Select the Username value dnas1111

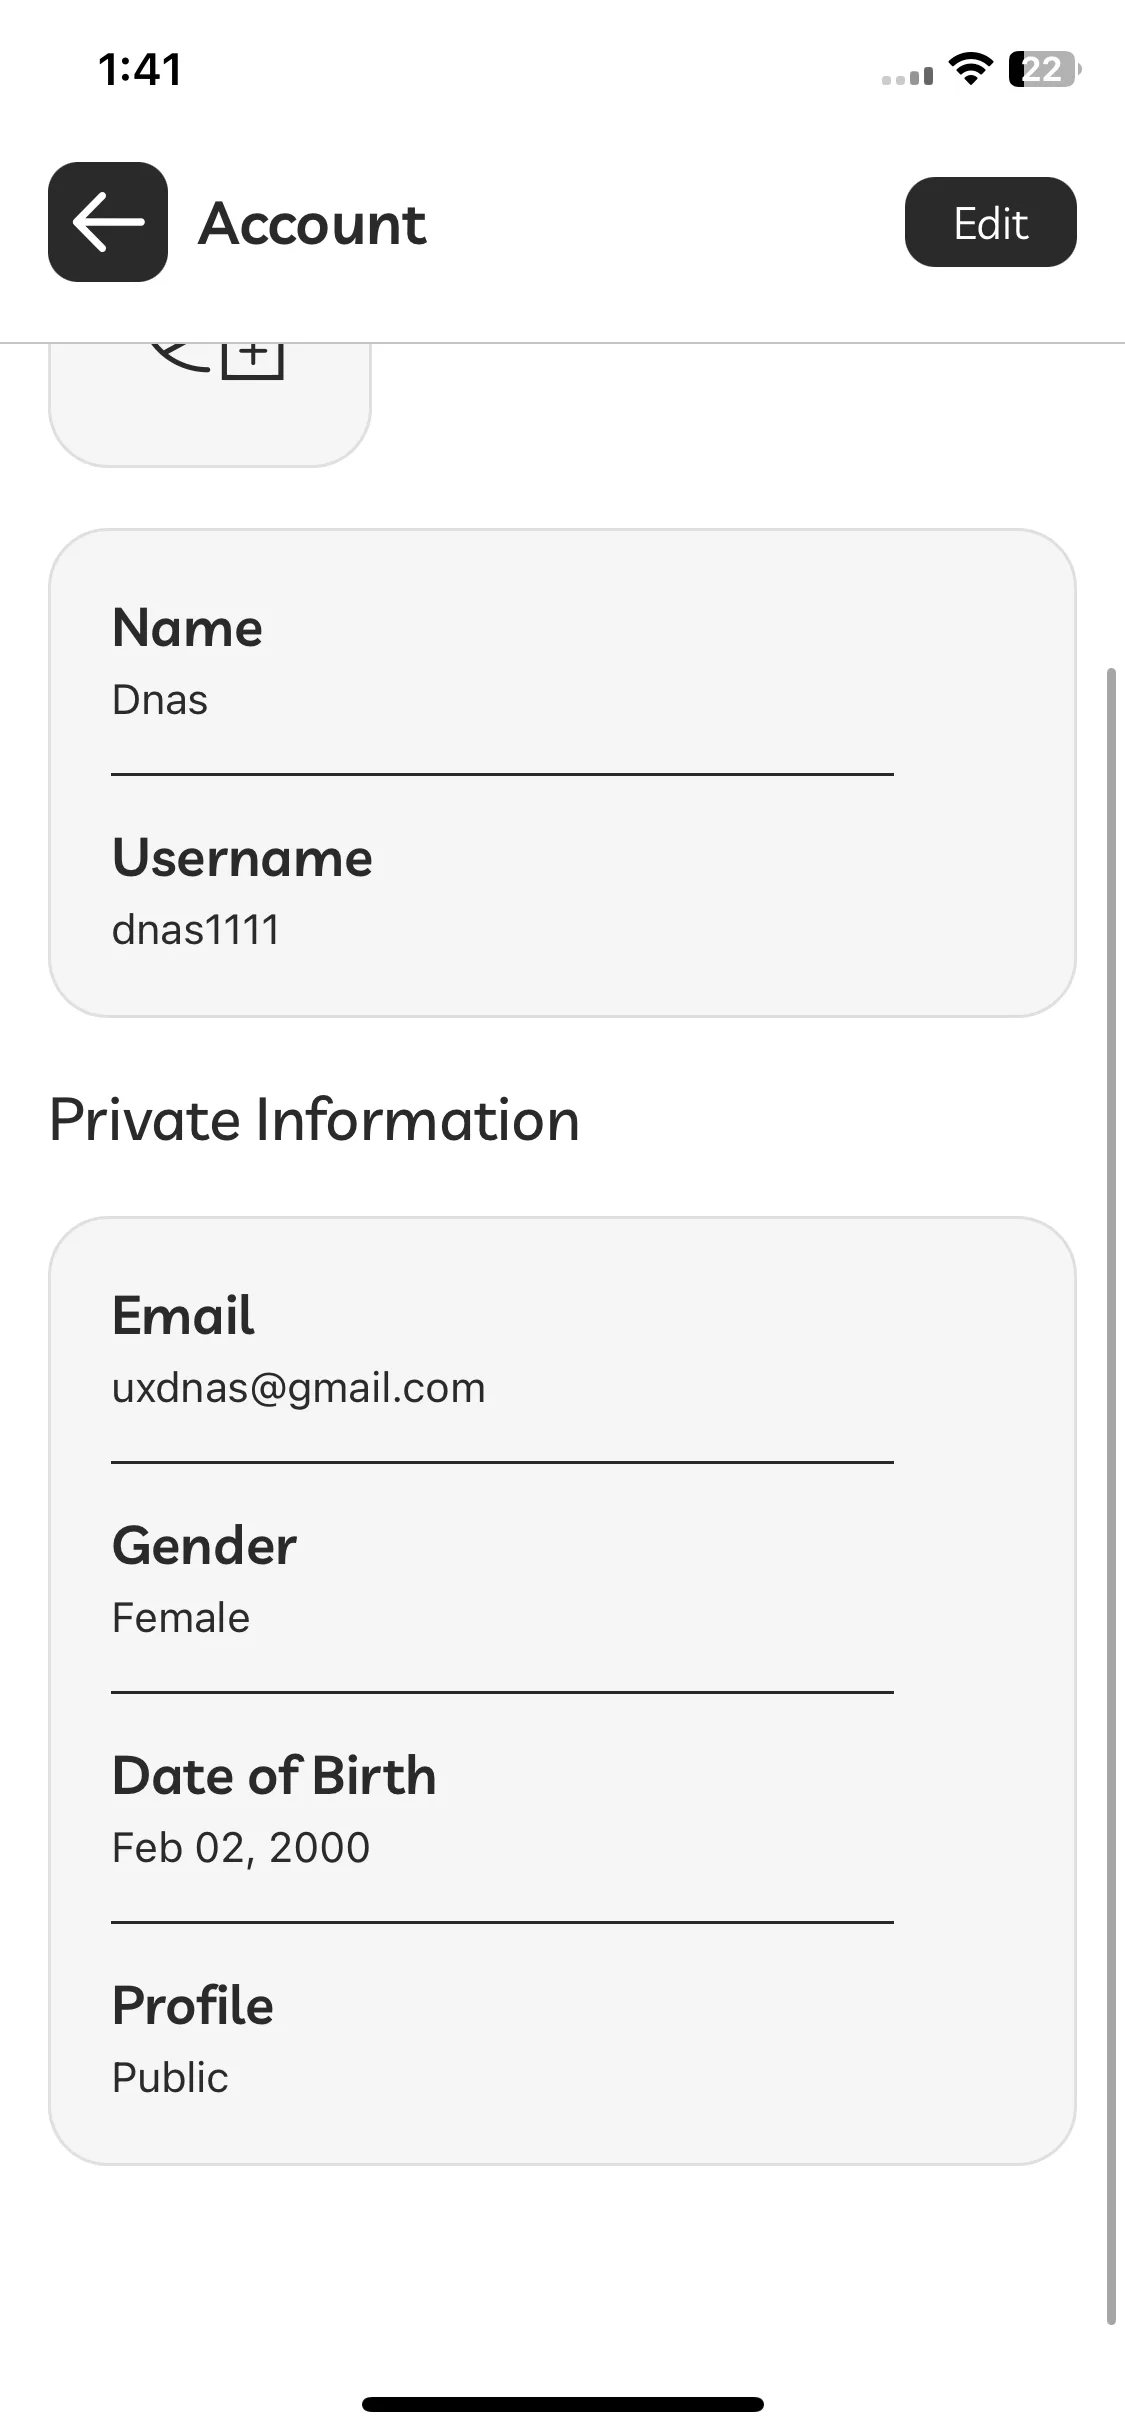[196, 930]
